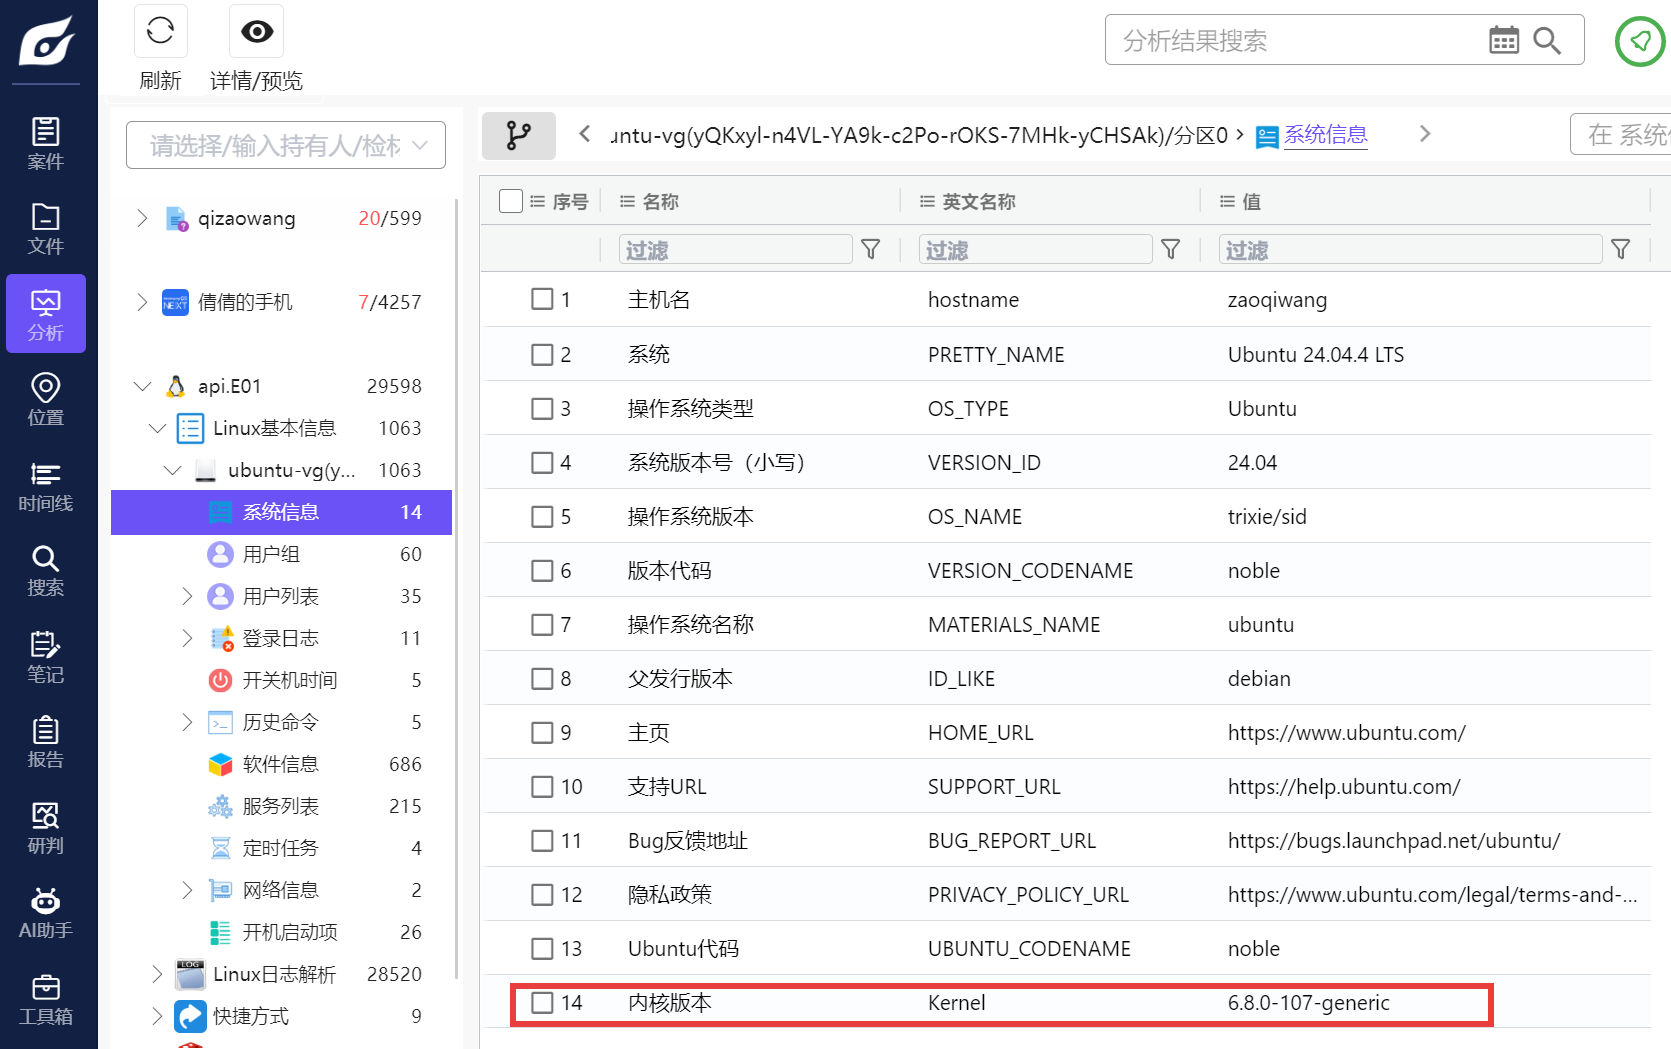Open the calendar date picker in search box

(x=1503, y=40)
